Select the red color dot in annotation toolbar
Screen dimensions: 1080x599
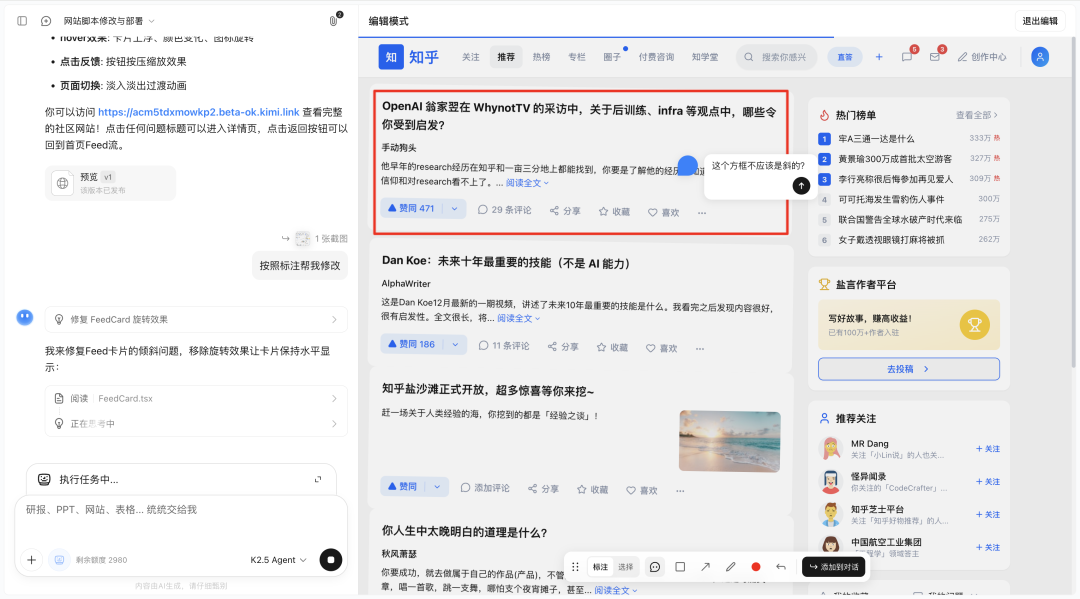tap(756, 566)
